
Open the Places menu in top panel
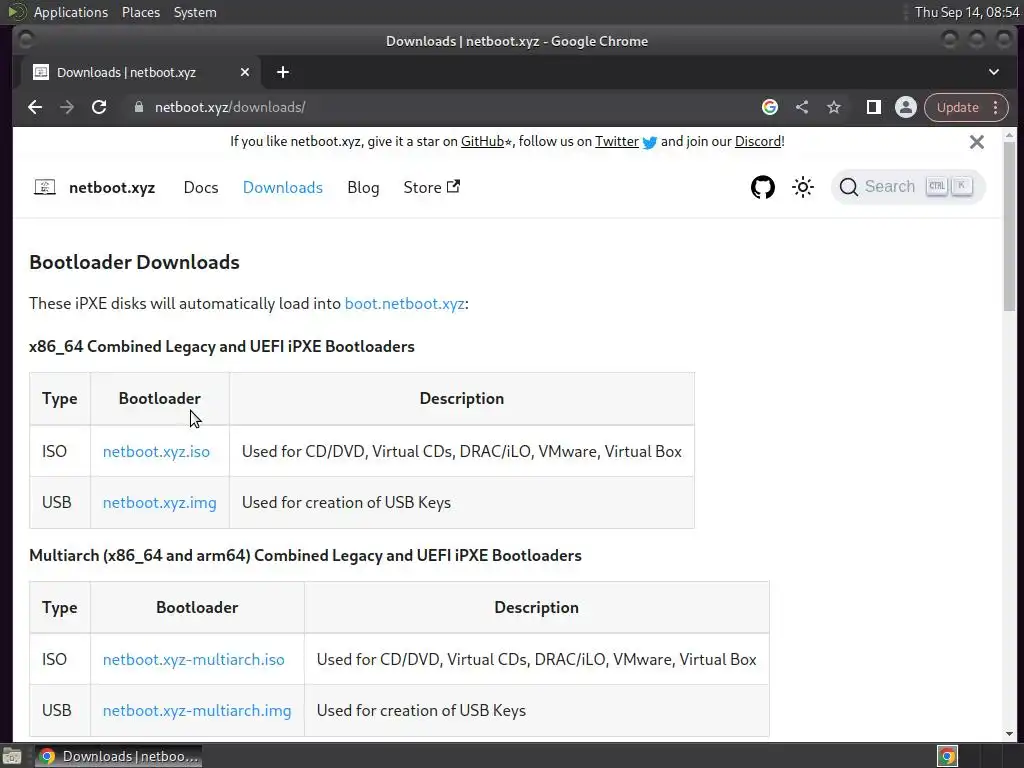(x=141, y=12)
